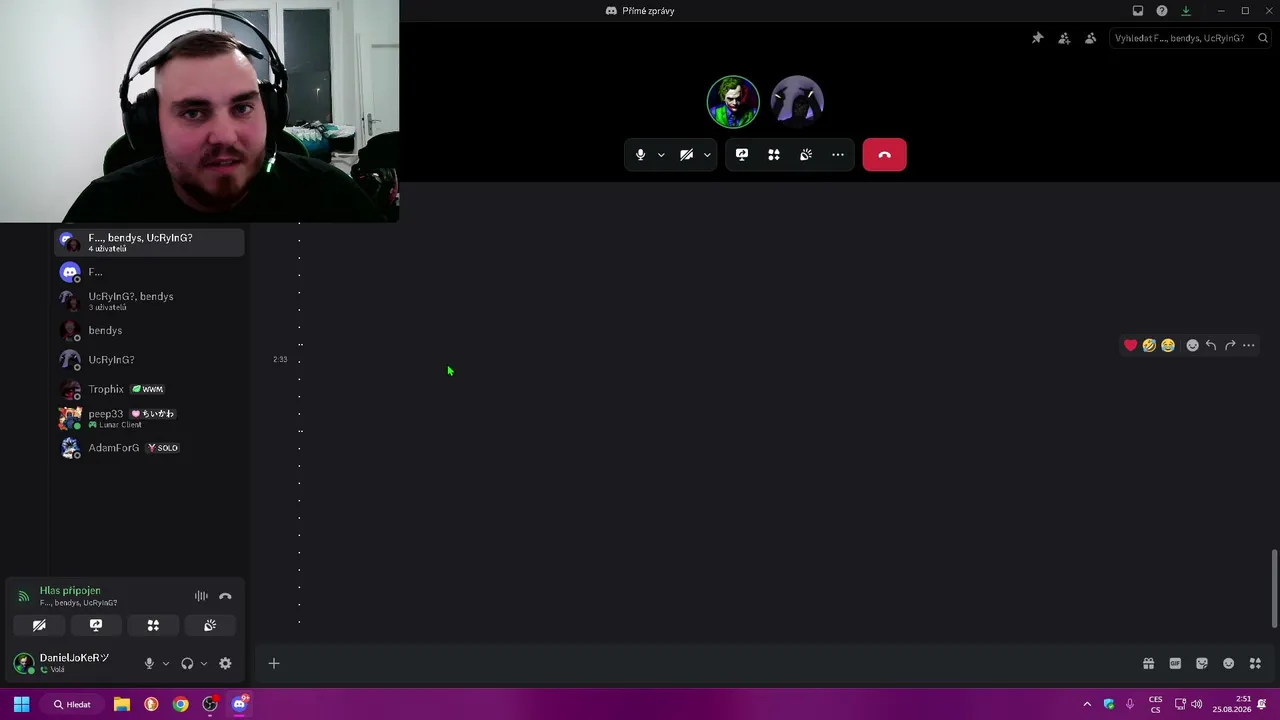This screenshot has width=1280, height=720.
Task: Reply to the hovered message
Action: pos(1211,345)
